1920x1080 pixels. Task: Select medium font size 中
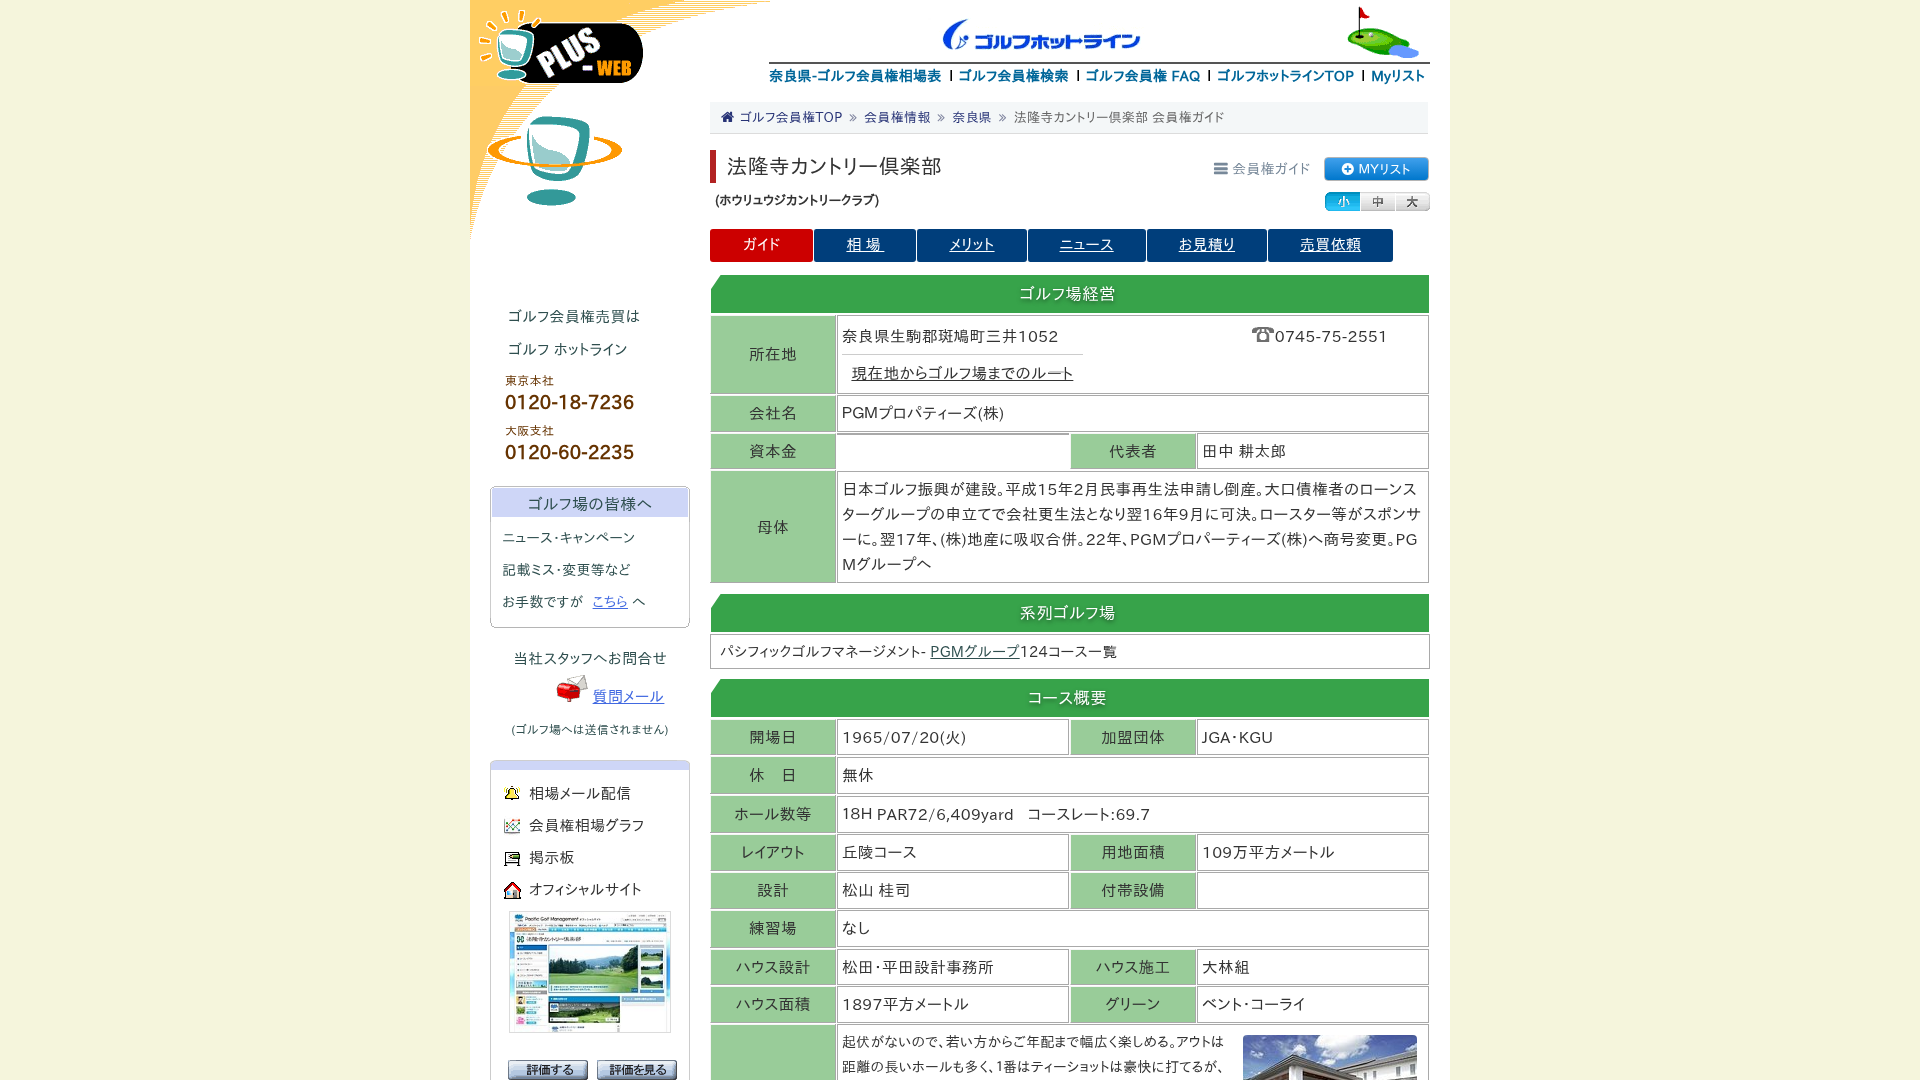click(1377, 202)
